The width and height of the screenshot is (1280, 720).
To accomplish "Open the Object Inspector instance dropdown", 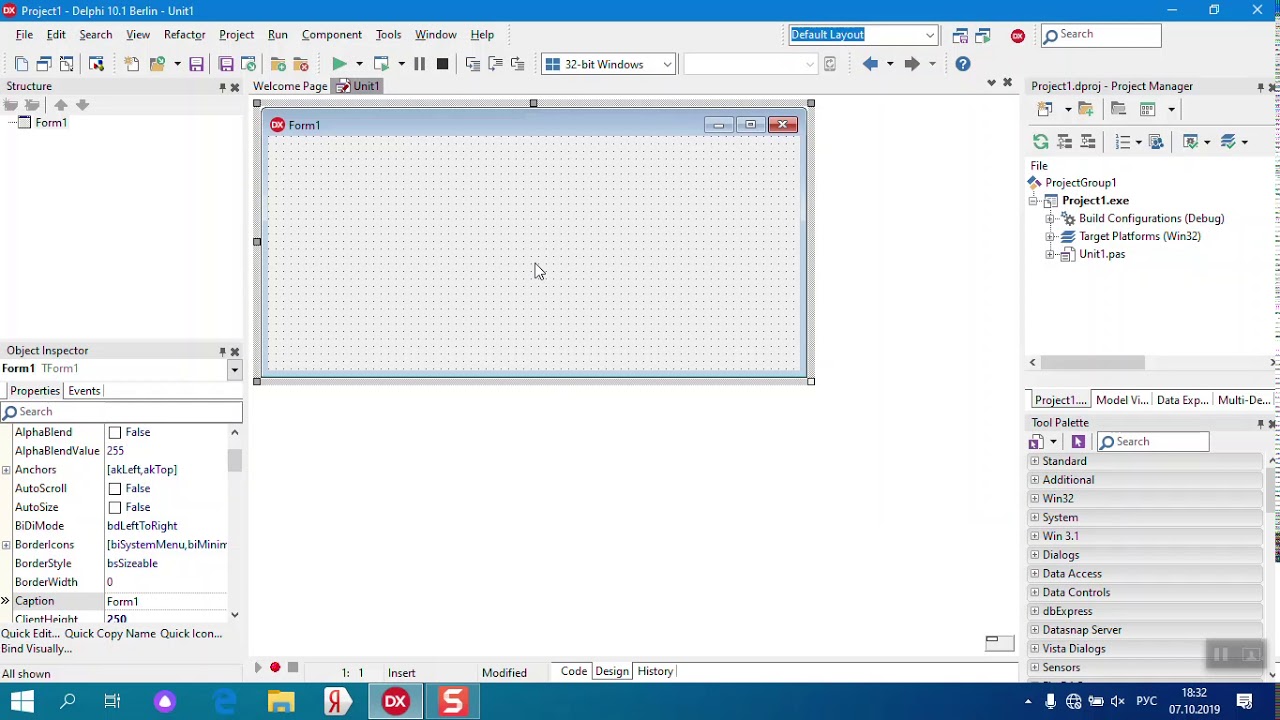I will click(234, 369).
